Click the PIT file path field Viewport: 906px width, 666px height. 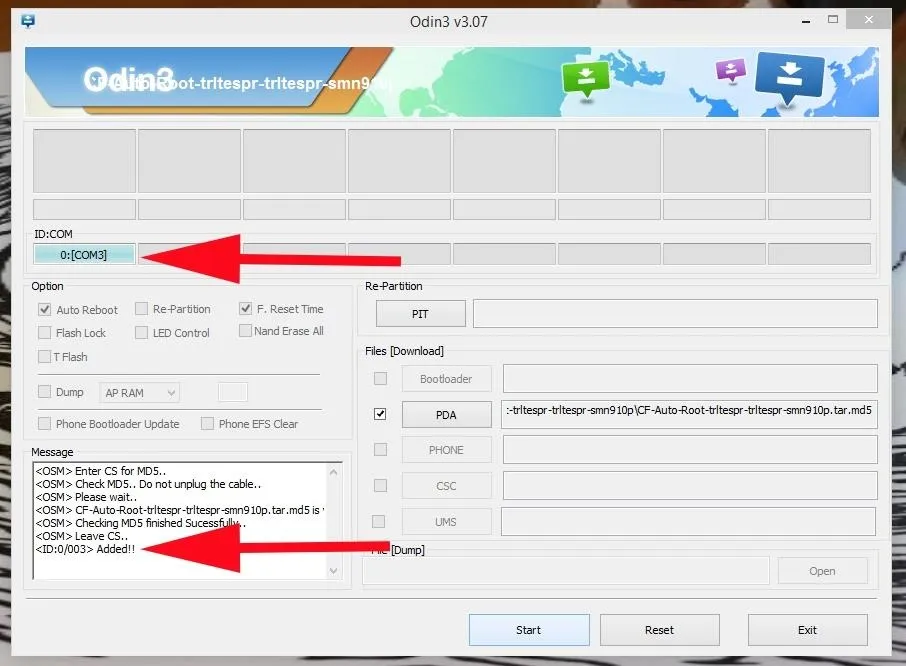pyautogui.click(x=675, y=314)
